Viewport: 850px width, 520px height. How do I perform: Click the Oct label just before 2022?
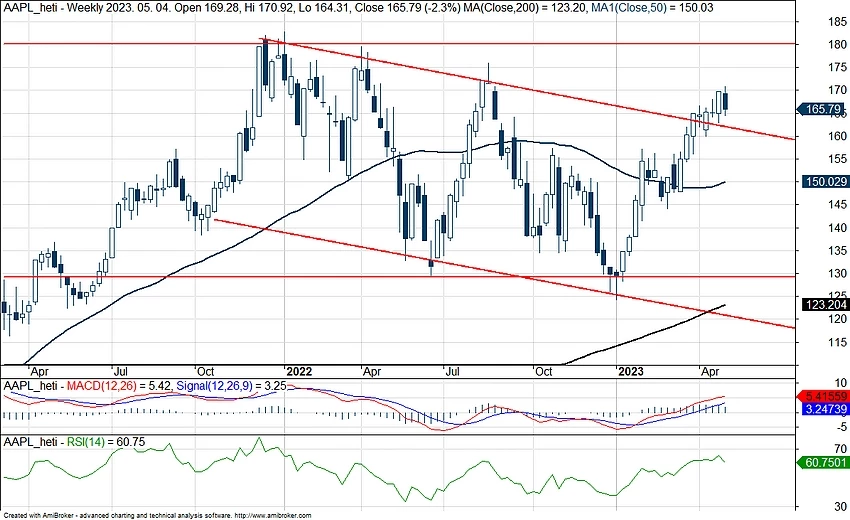tap(205, 371)
